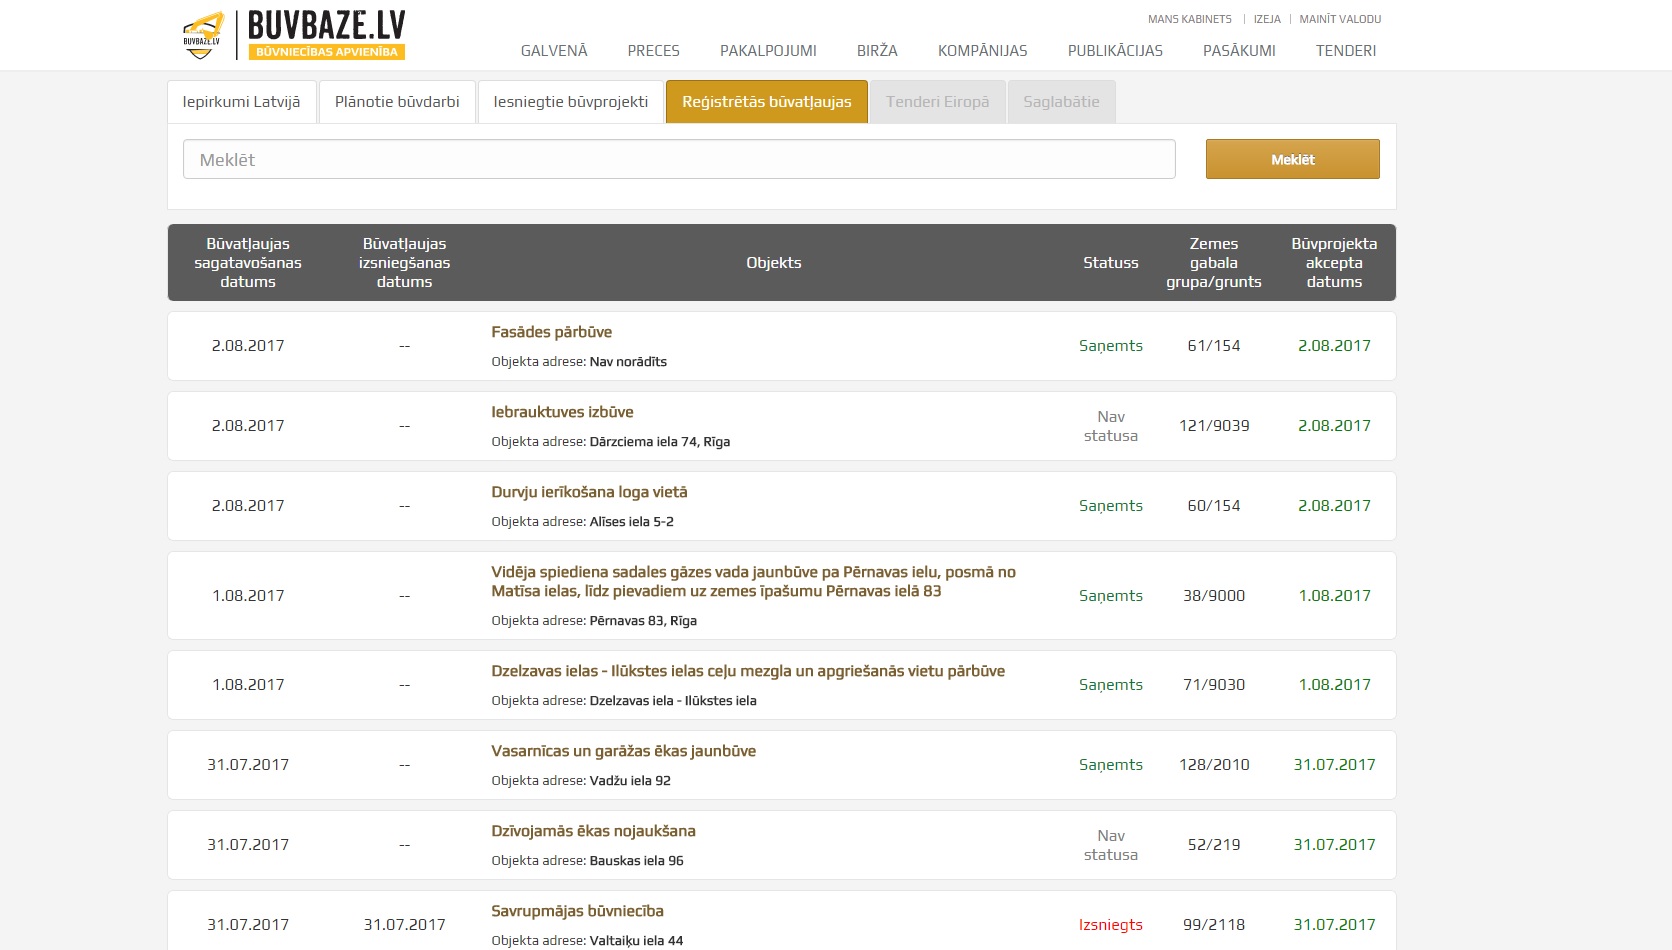
Task: Open KOMPĀNIJAS navigation item
Action: [983, 51]
